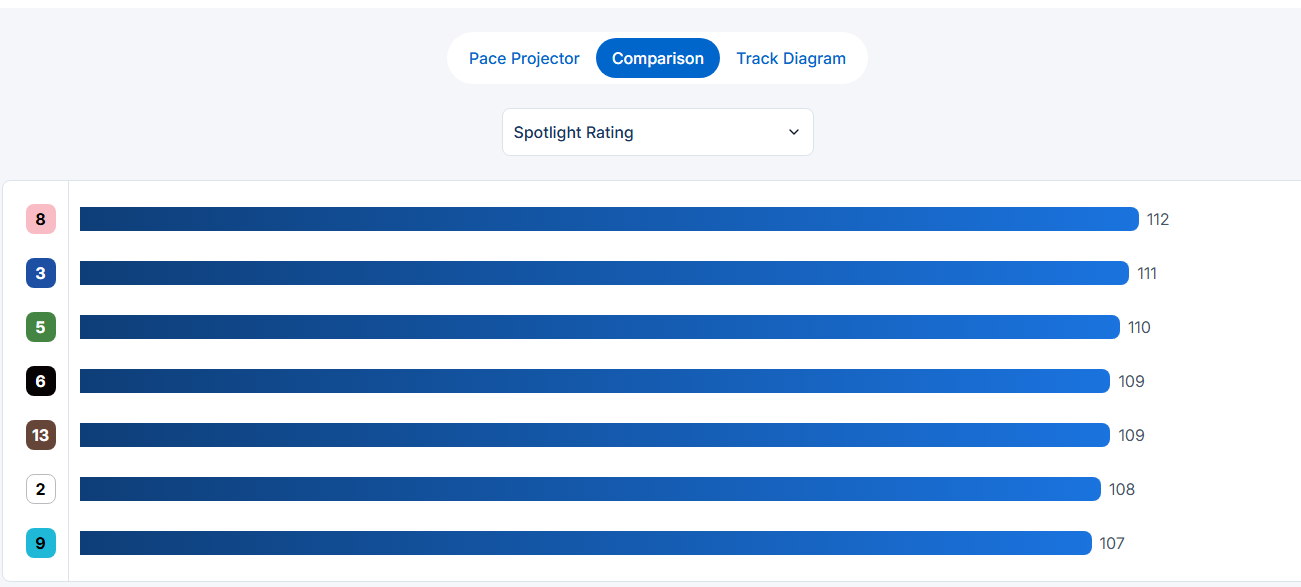This screenshot has width=1301, height=587.
Task: Click the bar for runner 13
Action: [594, 435]
